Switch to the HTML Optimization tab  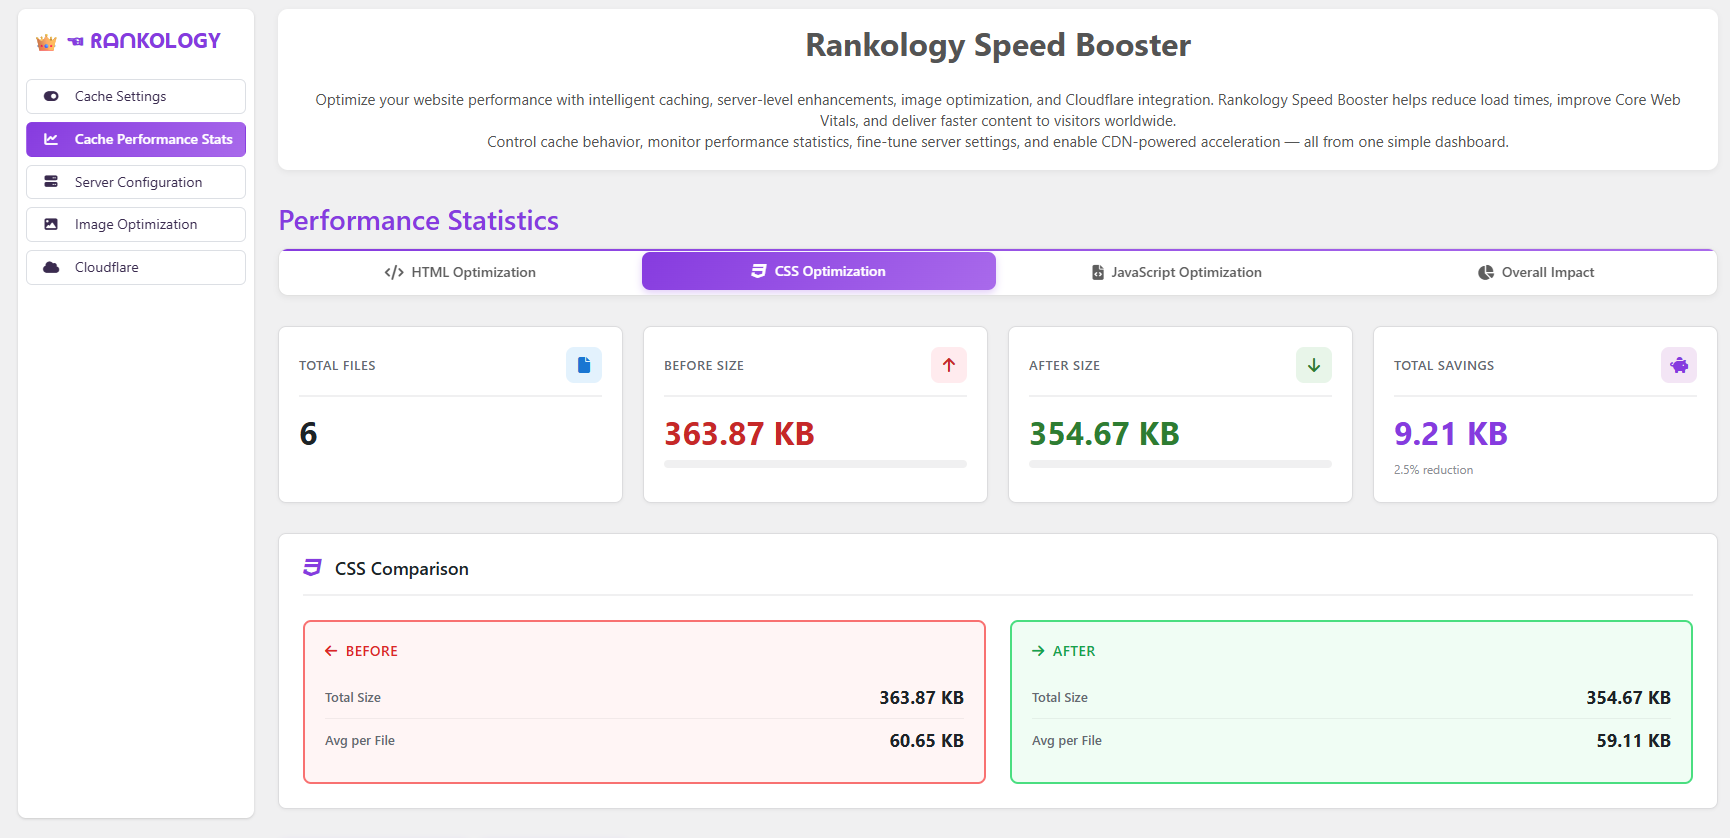[460, 272]
